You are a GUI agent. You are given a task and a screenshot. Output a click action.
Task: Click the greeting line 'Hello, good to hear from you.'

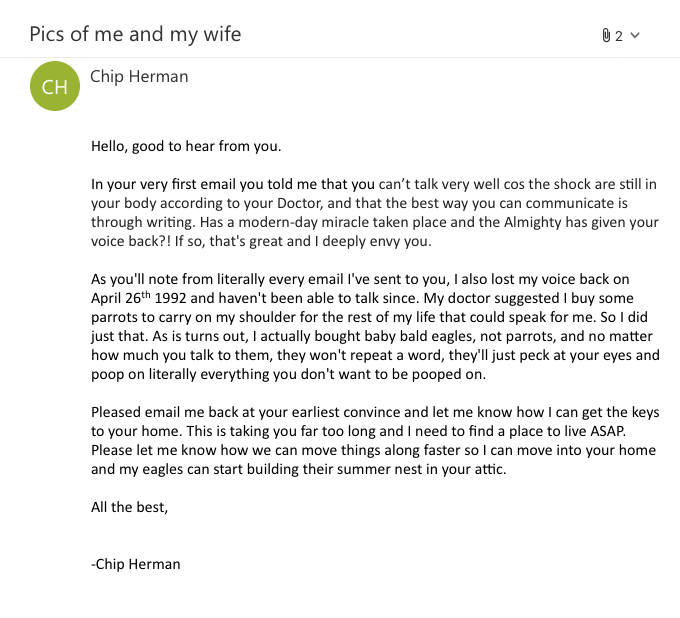point(187,146)
